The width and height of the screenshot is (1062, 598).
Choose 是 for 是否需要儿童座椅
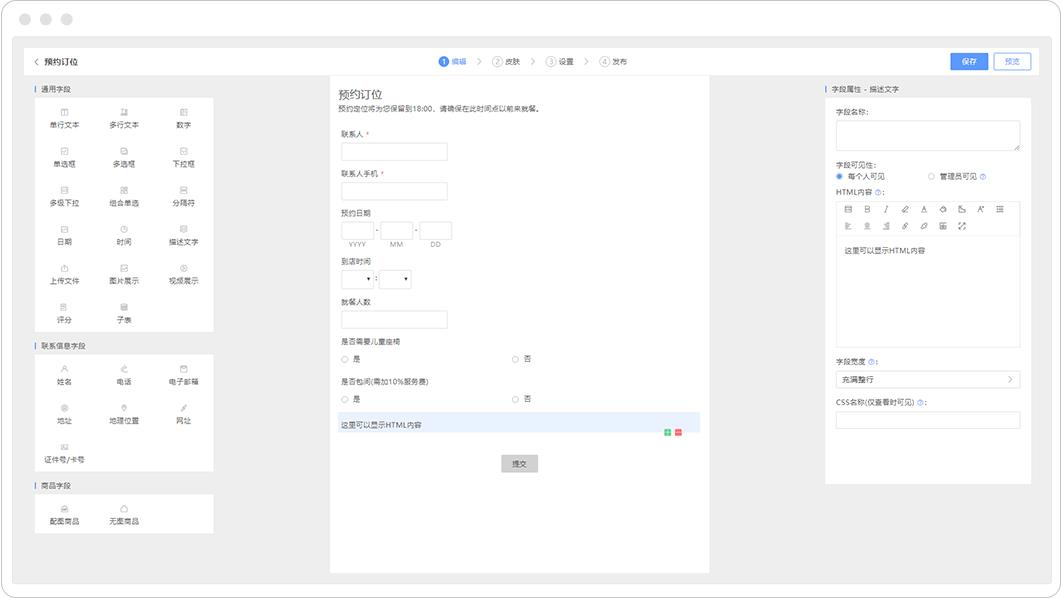344,360
